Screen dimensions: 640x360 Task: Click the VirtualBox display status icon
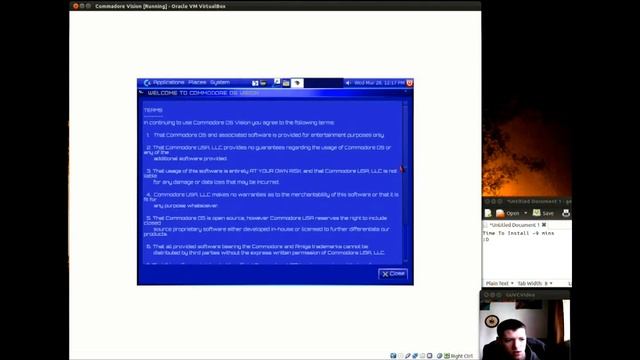(429, 356)
